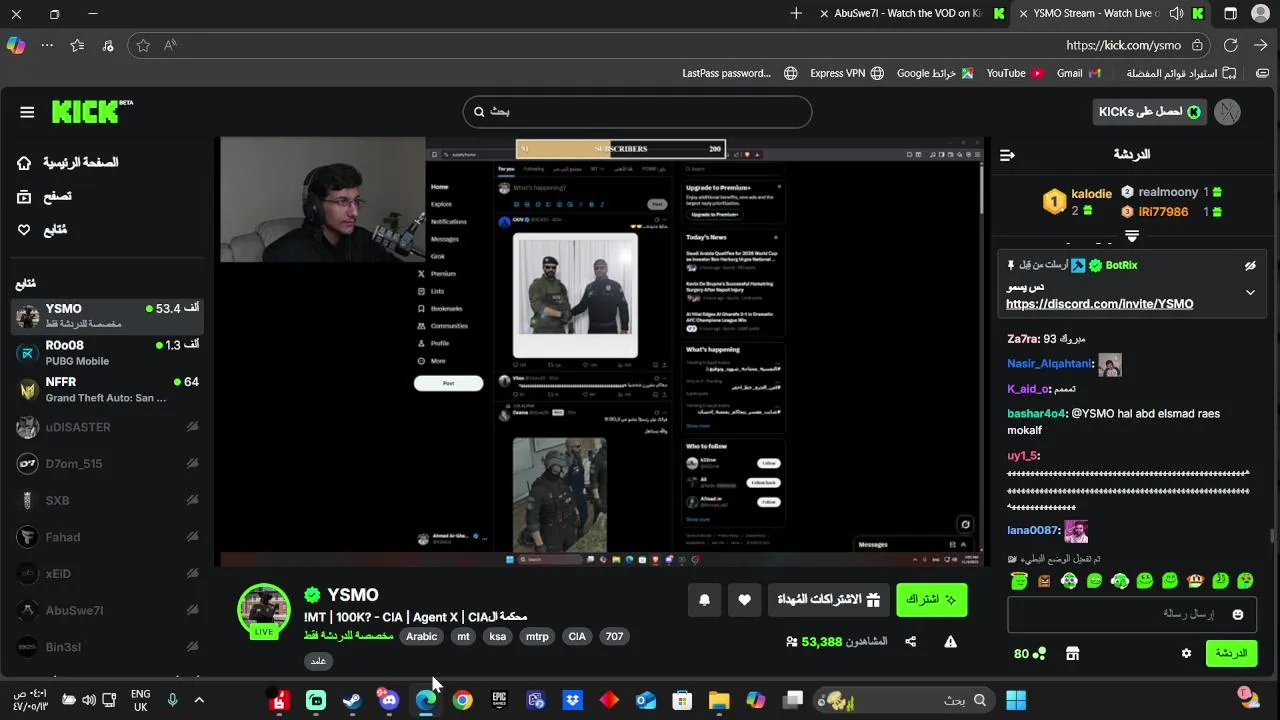Screen dimensions: 1280x720
Task: Click username Nasir_Alqahtani in chat
Action: coord(1049,364)
